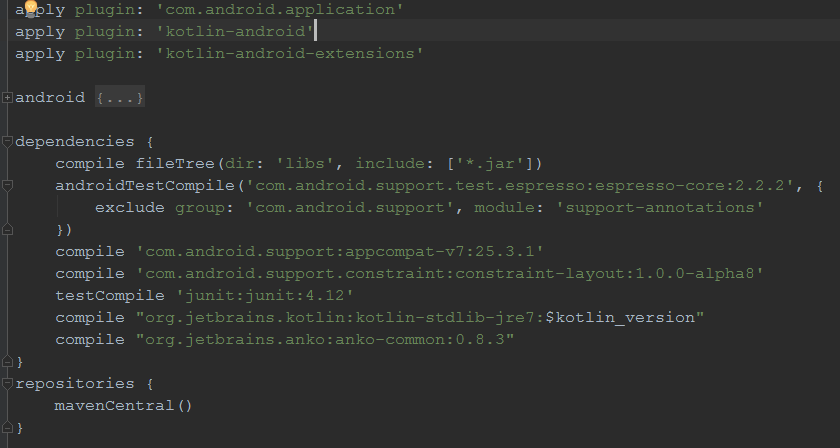Click the 'dependencies' keyword
The image size is (840, 448).
click(x=74, y=141)
